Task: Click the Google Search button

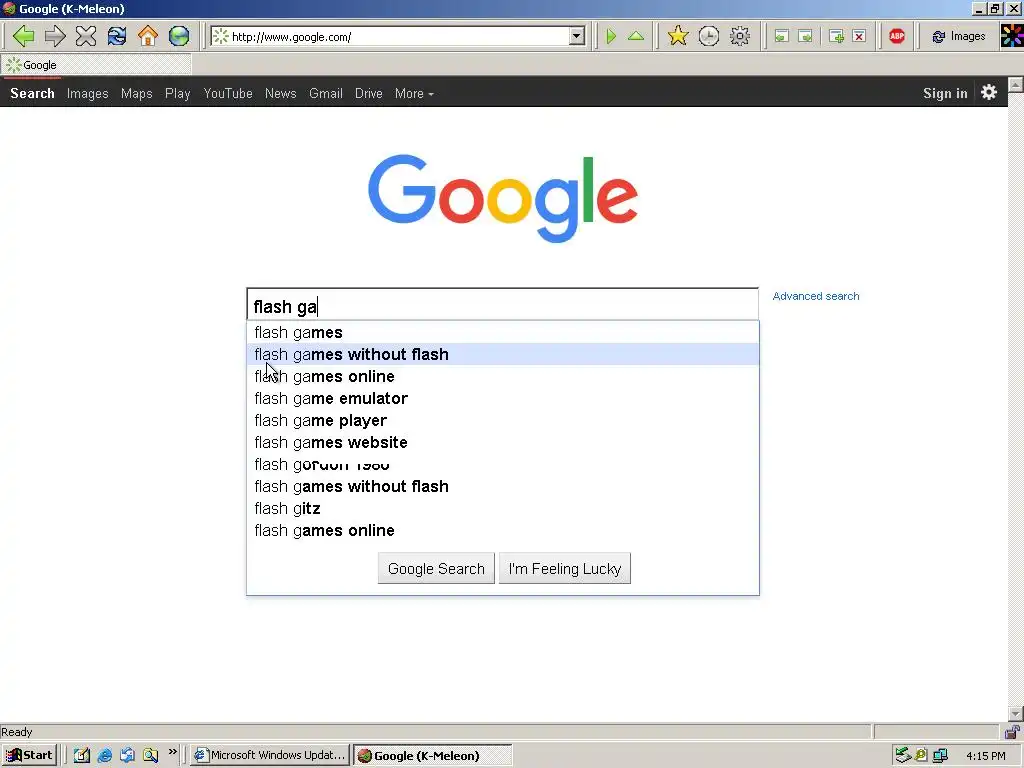Action: coord(436,568)
